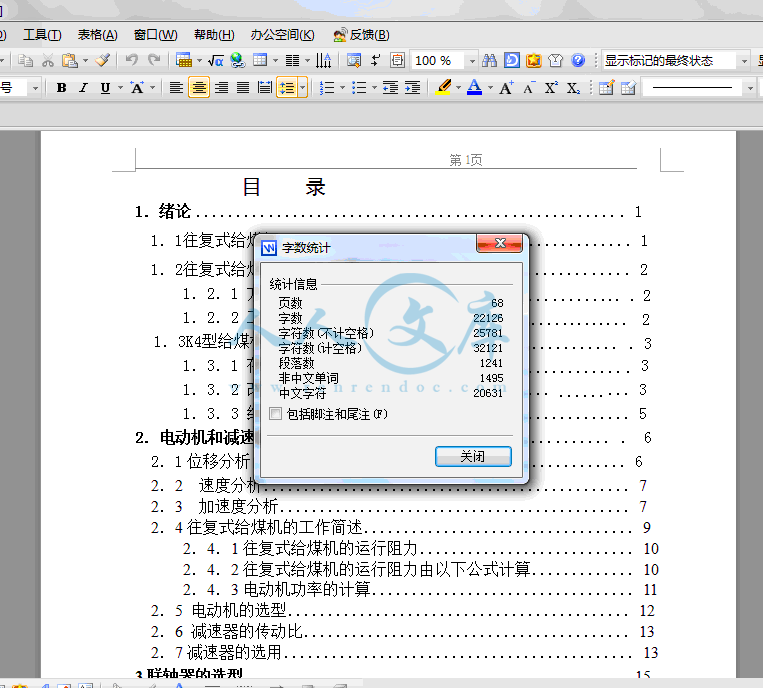Open the 办公空间(K) menu
Screen dimensions: 763x688
click(x=282, y=35)
